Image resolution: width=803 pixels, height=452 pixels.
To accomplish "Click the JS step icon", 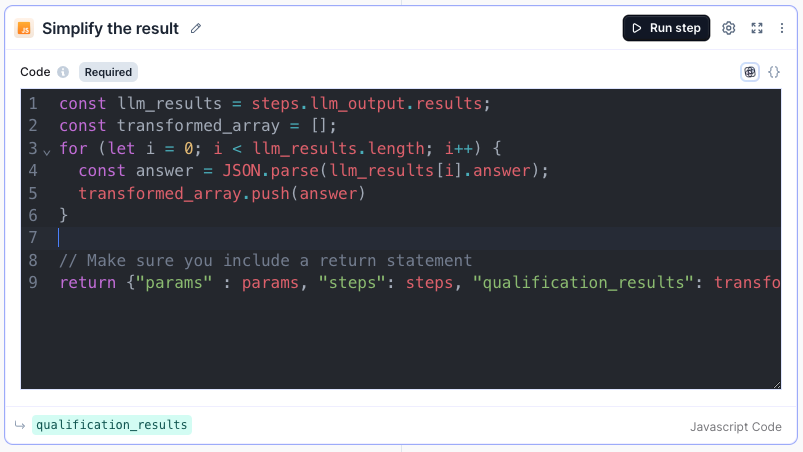I will coord(24,28).
